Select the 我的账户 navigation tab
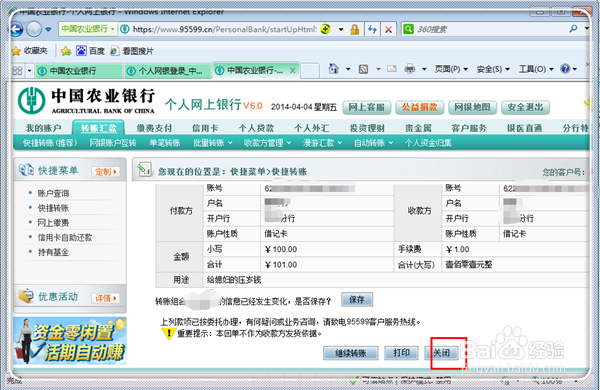The height and width of the screenshot is (390, 600). [x=43, y=128]
